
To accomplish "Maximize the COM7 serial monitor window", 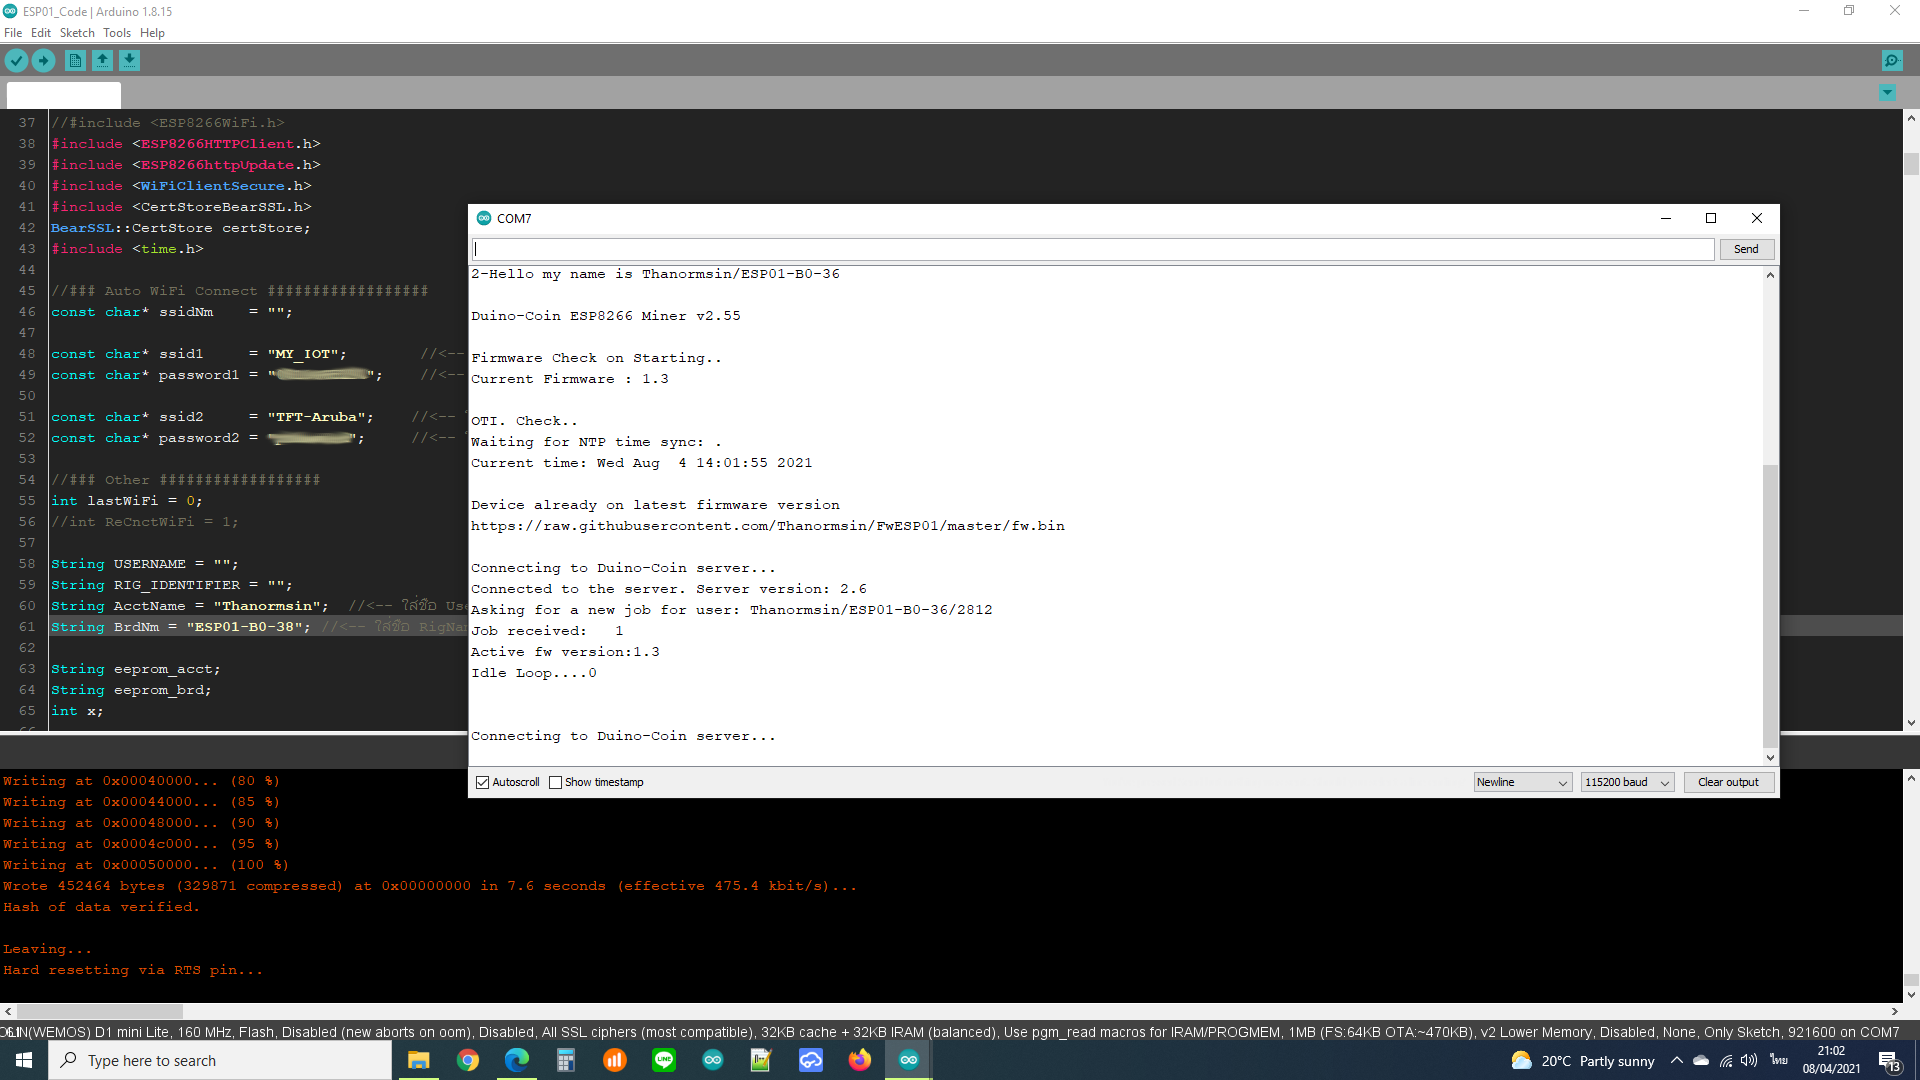I will pyautogui.click(x=1711, y=218).
